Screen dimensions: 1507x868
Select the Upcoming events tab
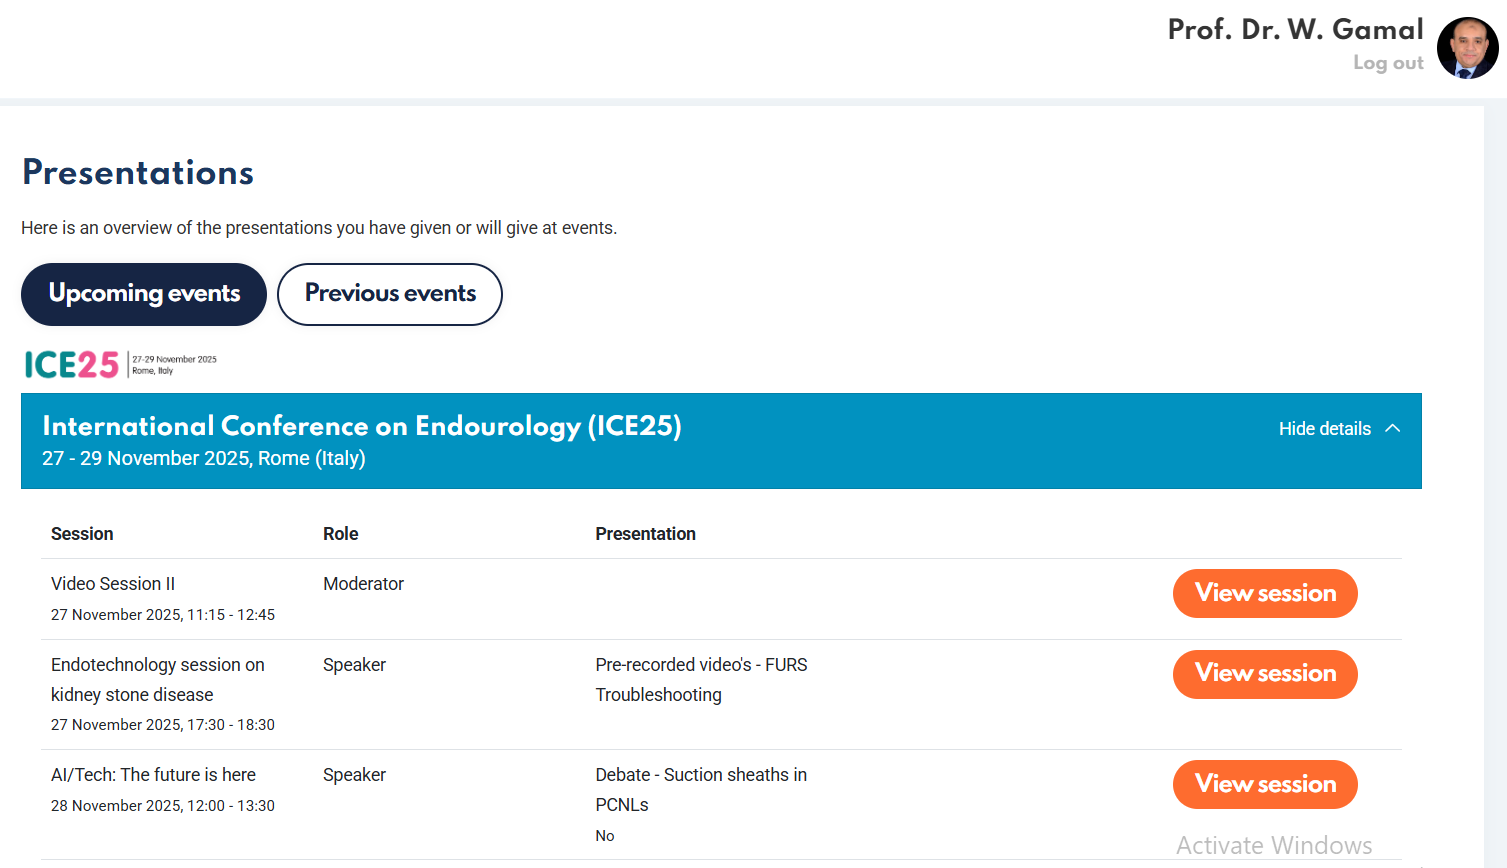coord(144,294)
